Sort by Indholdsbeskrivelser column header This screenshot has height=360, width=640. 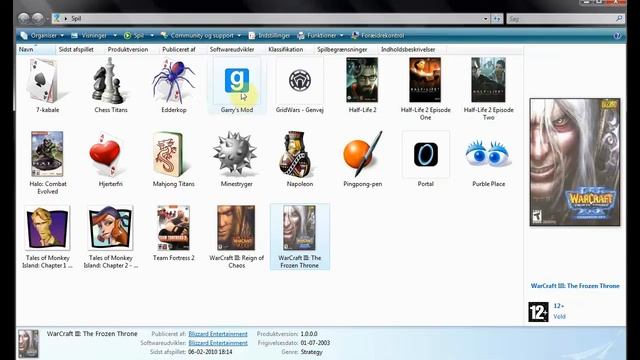coord(408,49)
